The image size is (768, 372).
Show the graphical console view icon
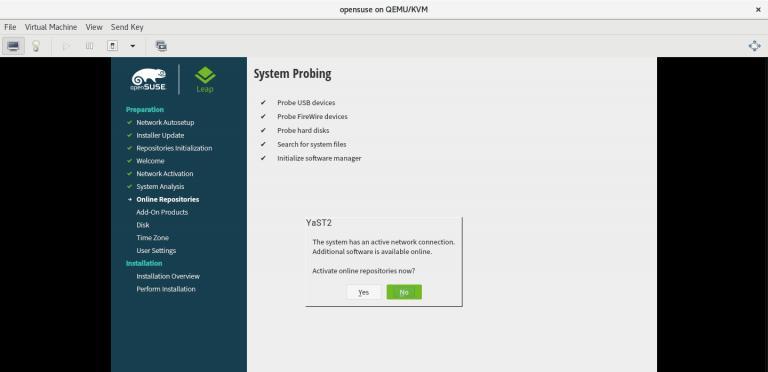tap(13, 46)
